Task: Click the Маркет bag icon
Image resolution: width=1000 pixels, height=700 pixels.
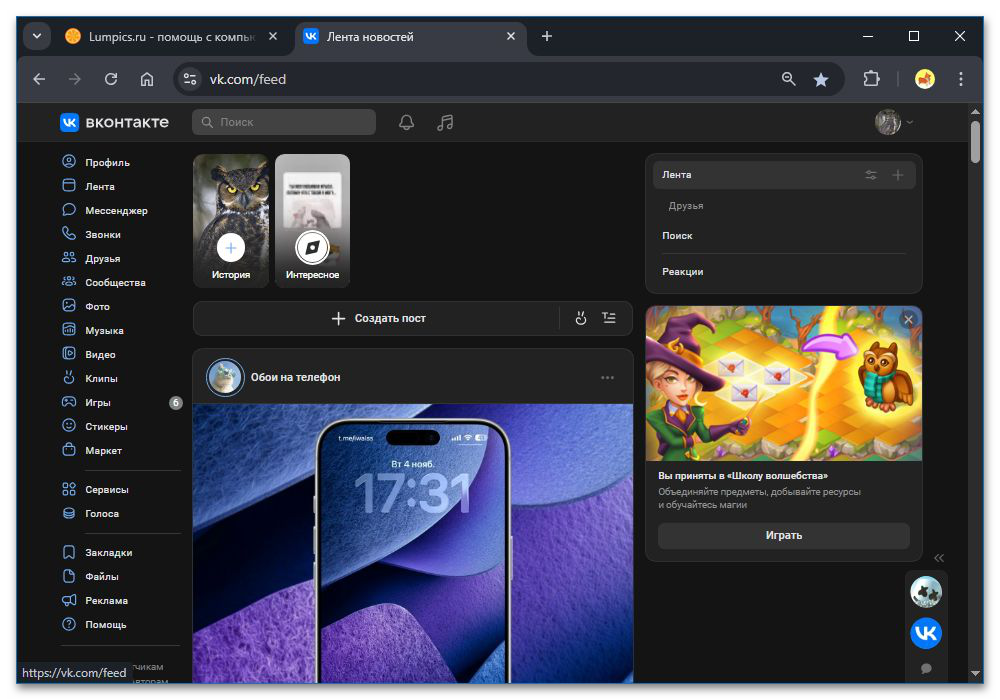Action: point(69,450)
